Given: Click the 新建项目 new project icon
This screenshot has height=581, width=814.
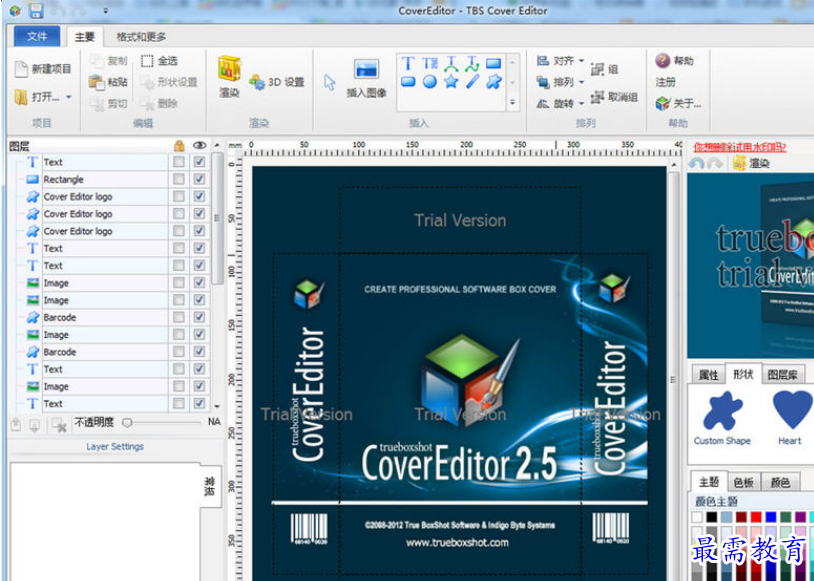Looking at the screenshot, I should pyautogui.click(x=22, y=69).
